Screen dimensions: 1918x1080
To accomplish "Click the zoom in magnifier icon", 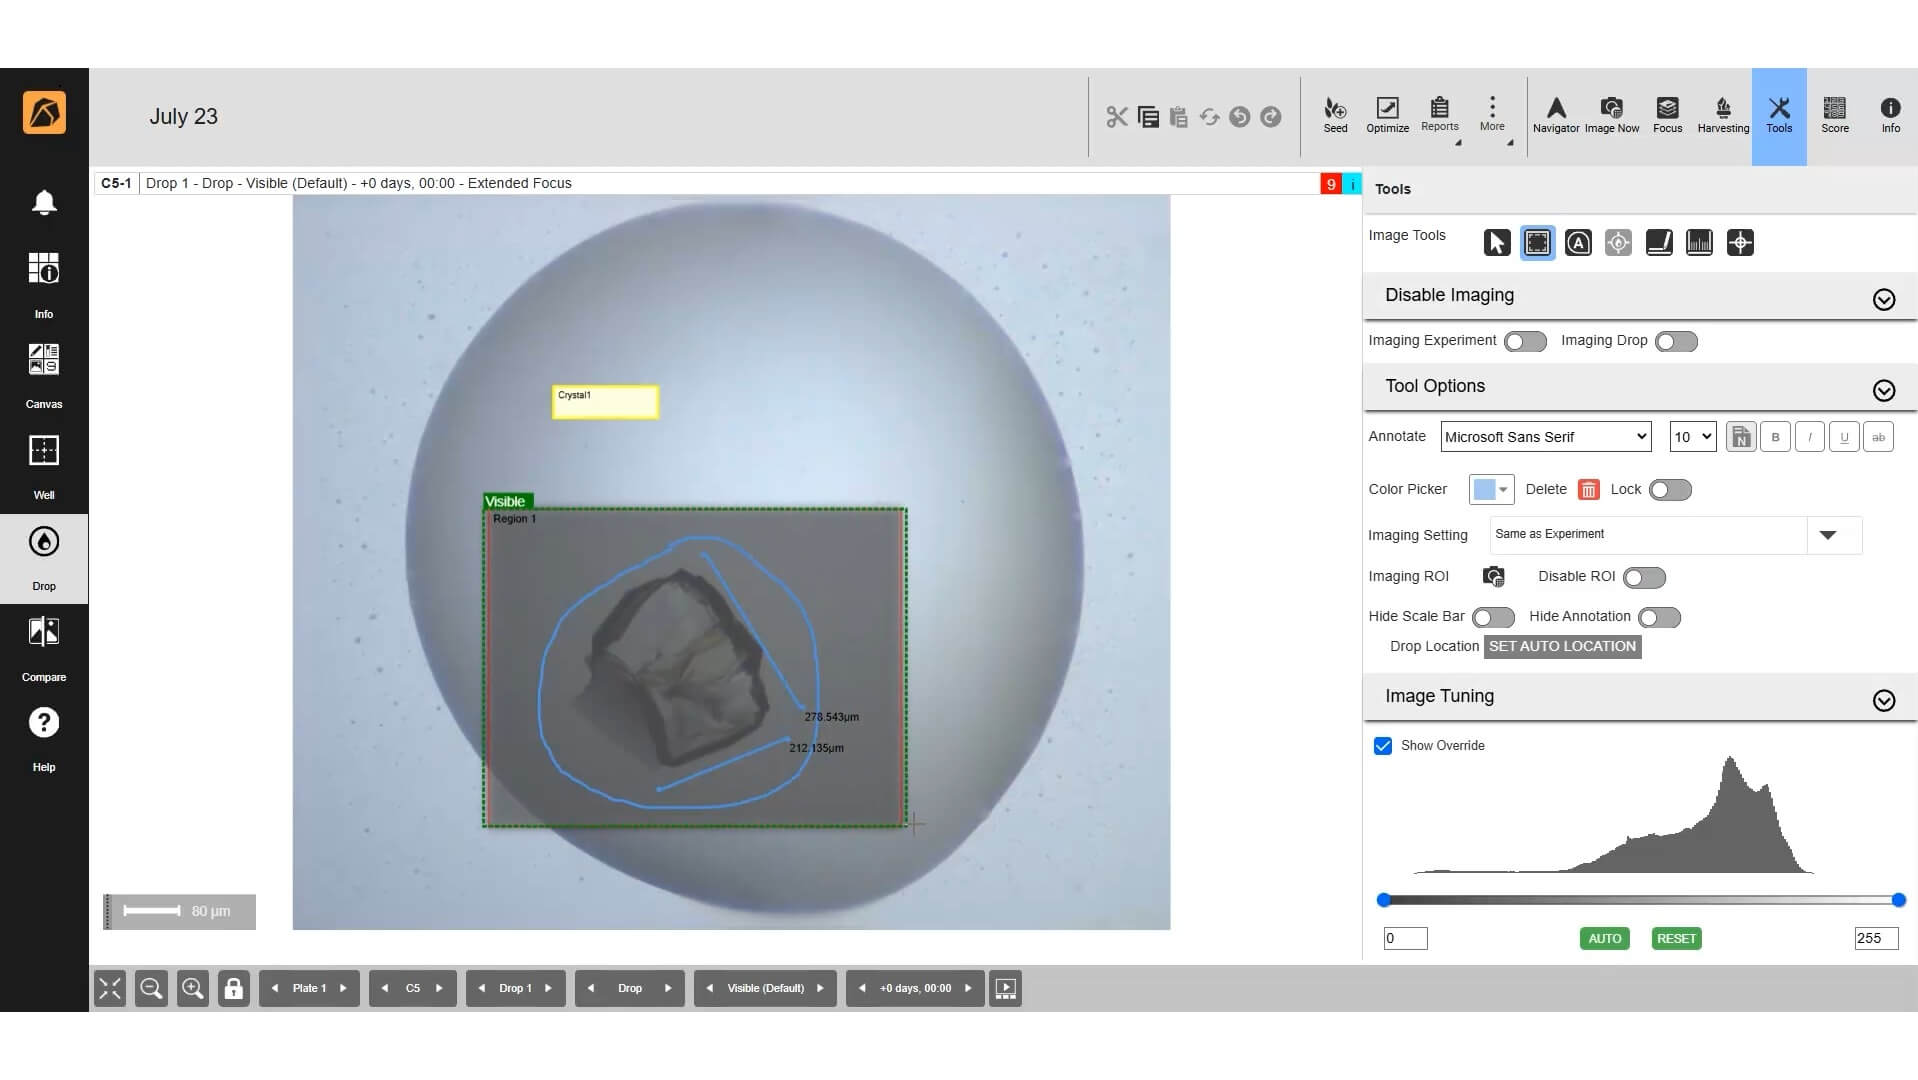I will (x=192, y=988).
